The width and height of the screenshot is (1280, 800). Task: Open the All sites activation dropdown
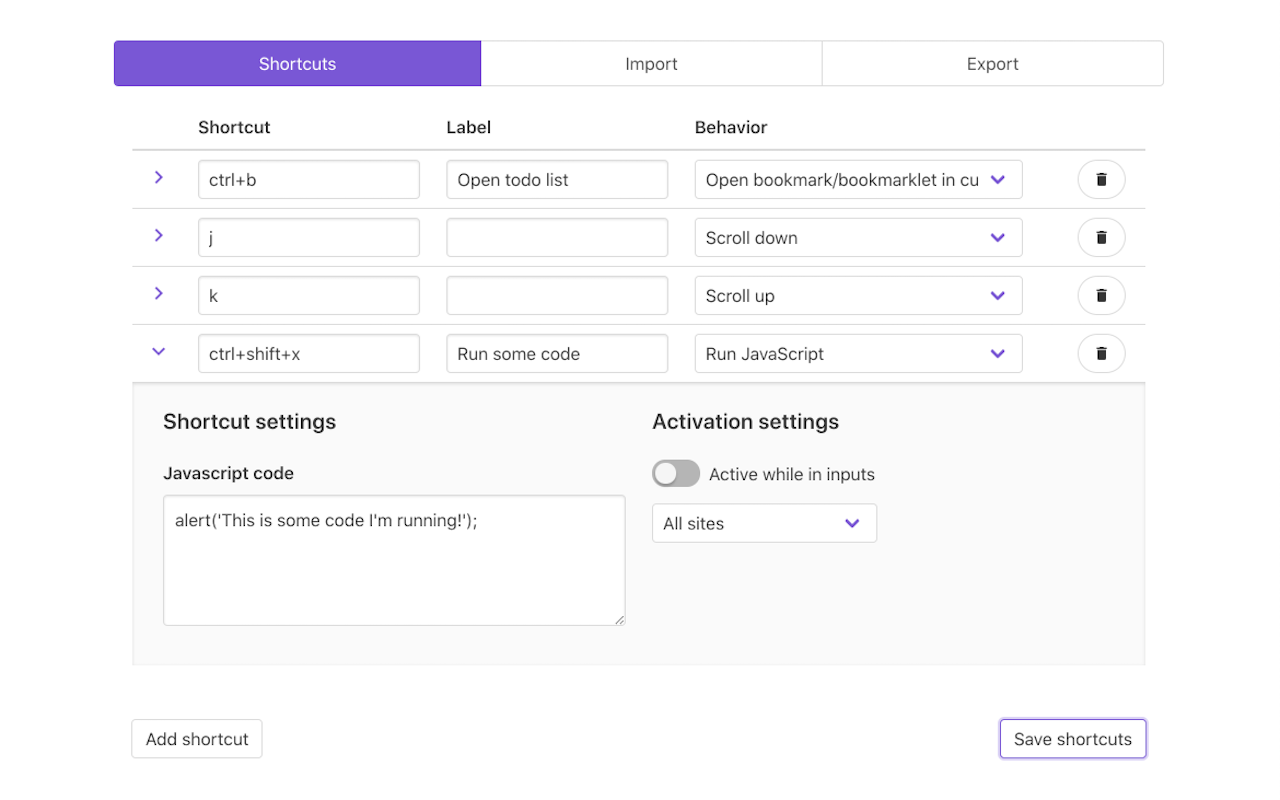(764, 523)
